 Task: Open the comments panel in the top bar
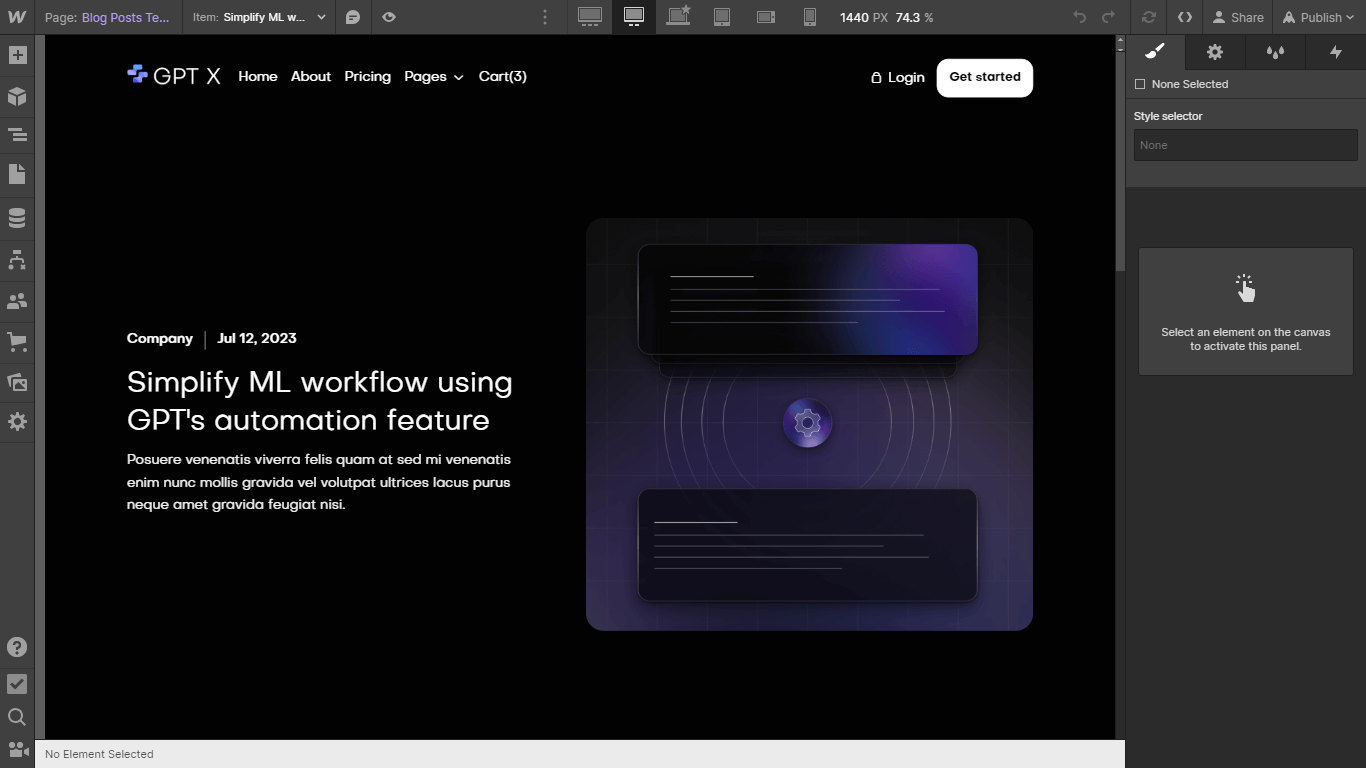(x=353, y=17)
